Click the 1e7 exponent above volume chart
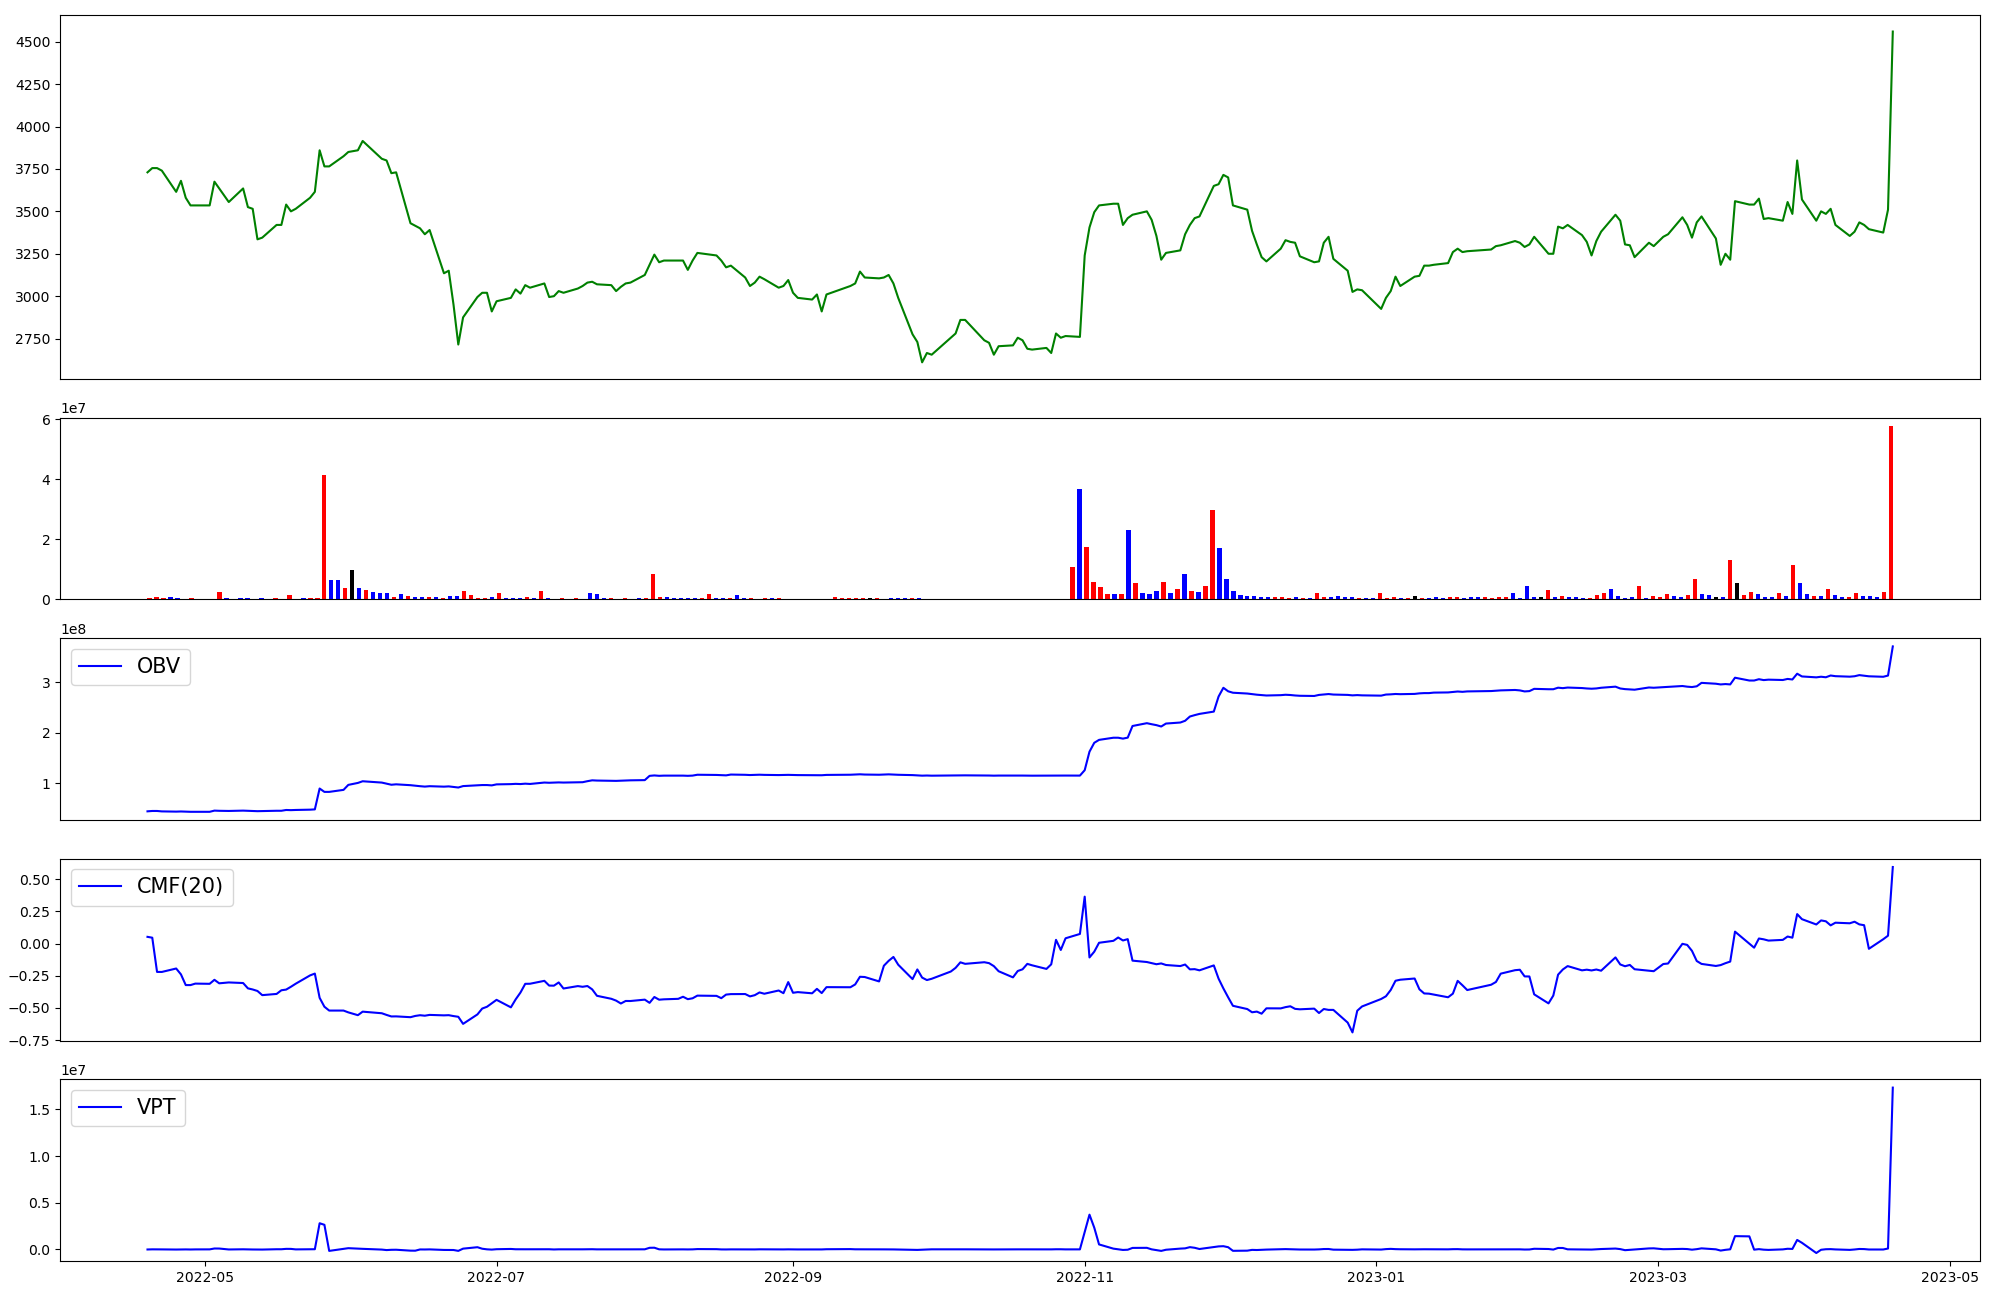 [73, 409]
